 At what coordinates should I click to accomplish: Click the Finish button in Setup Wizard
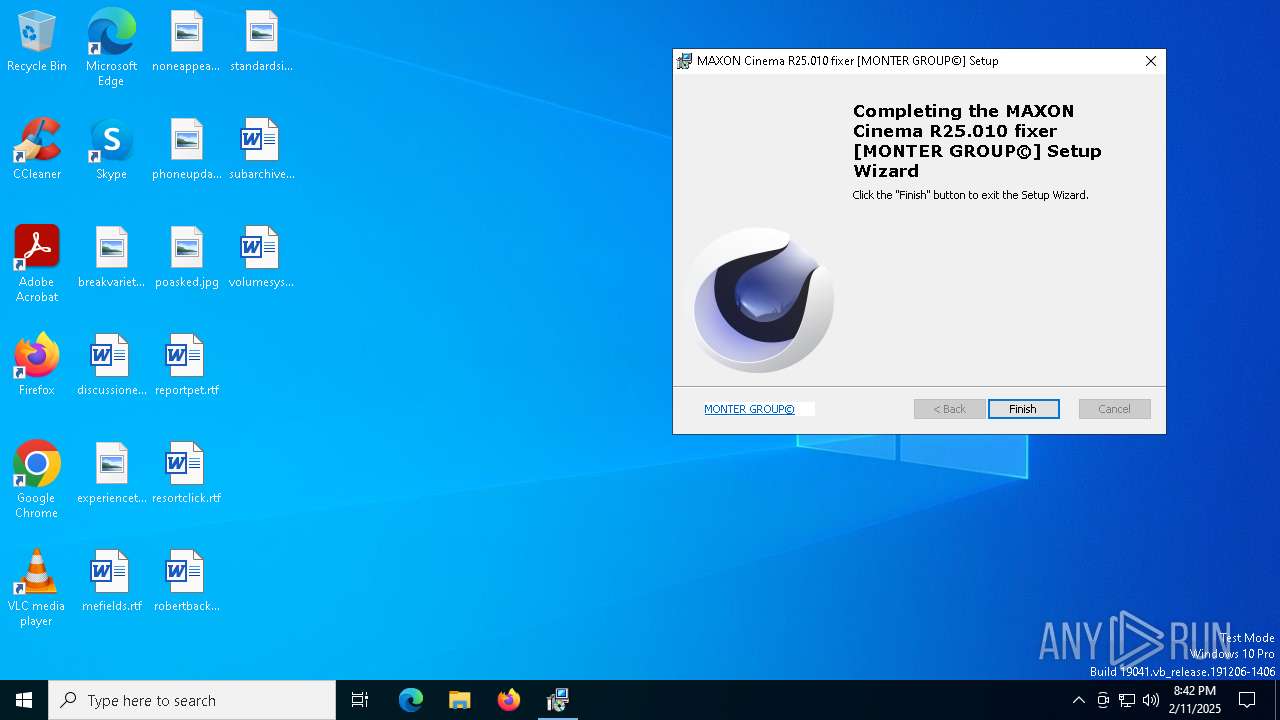coord(1023,409)
